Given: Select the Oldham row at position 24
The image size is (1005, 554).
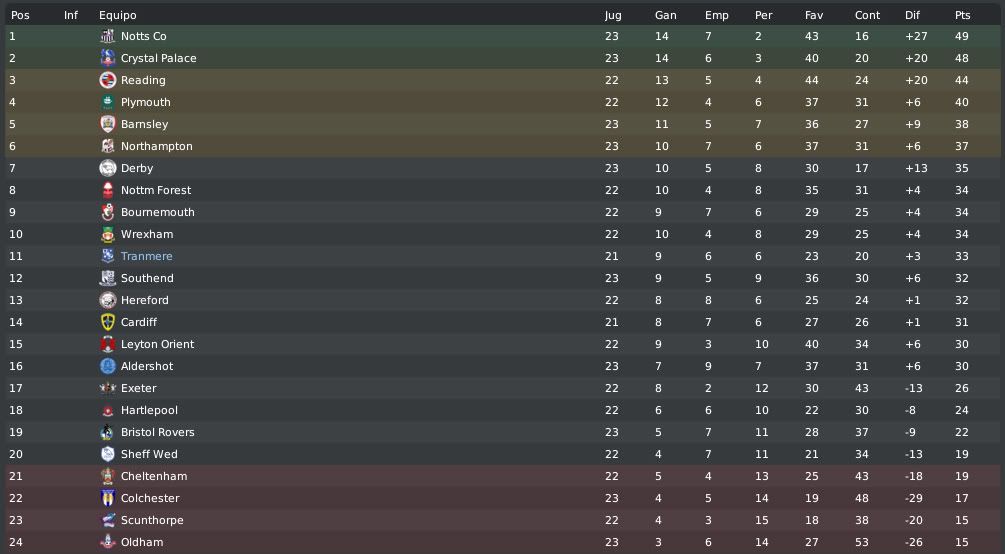Looking at the screenshot, I should [502, 542].
